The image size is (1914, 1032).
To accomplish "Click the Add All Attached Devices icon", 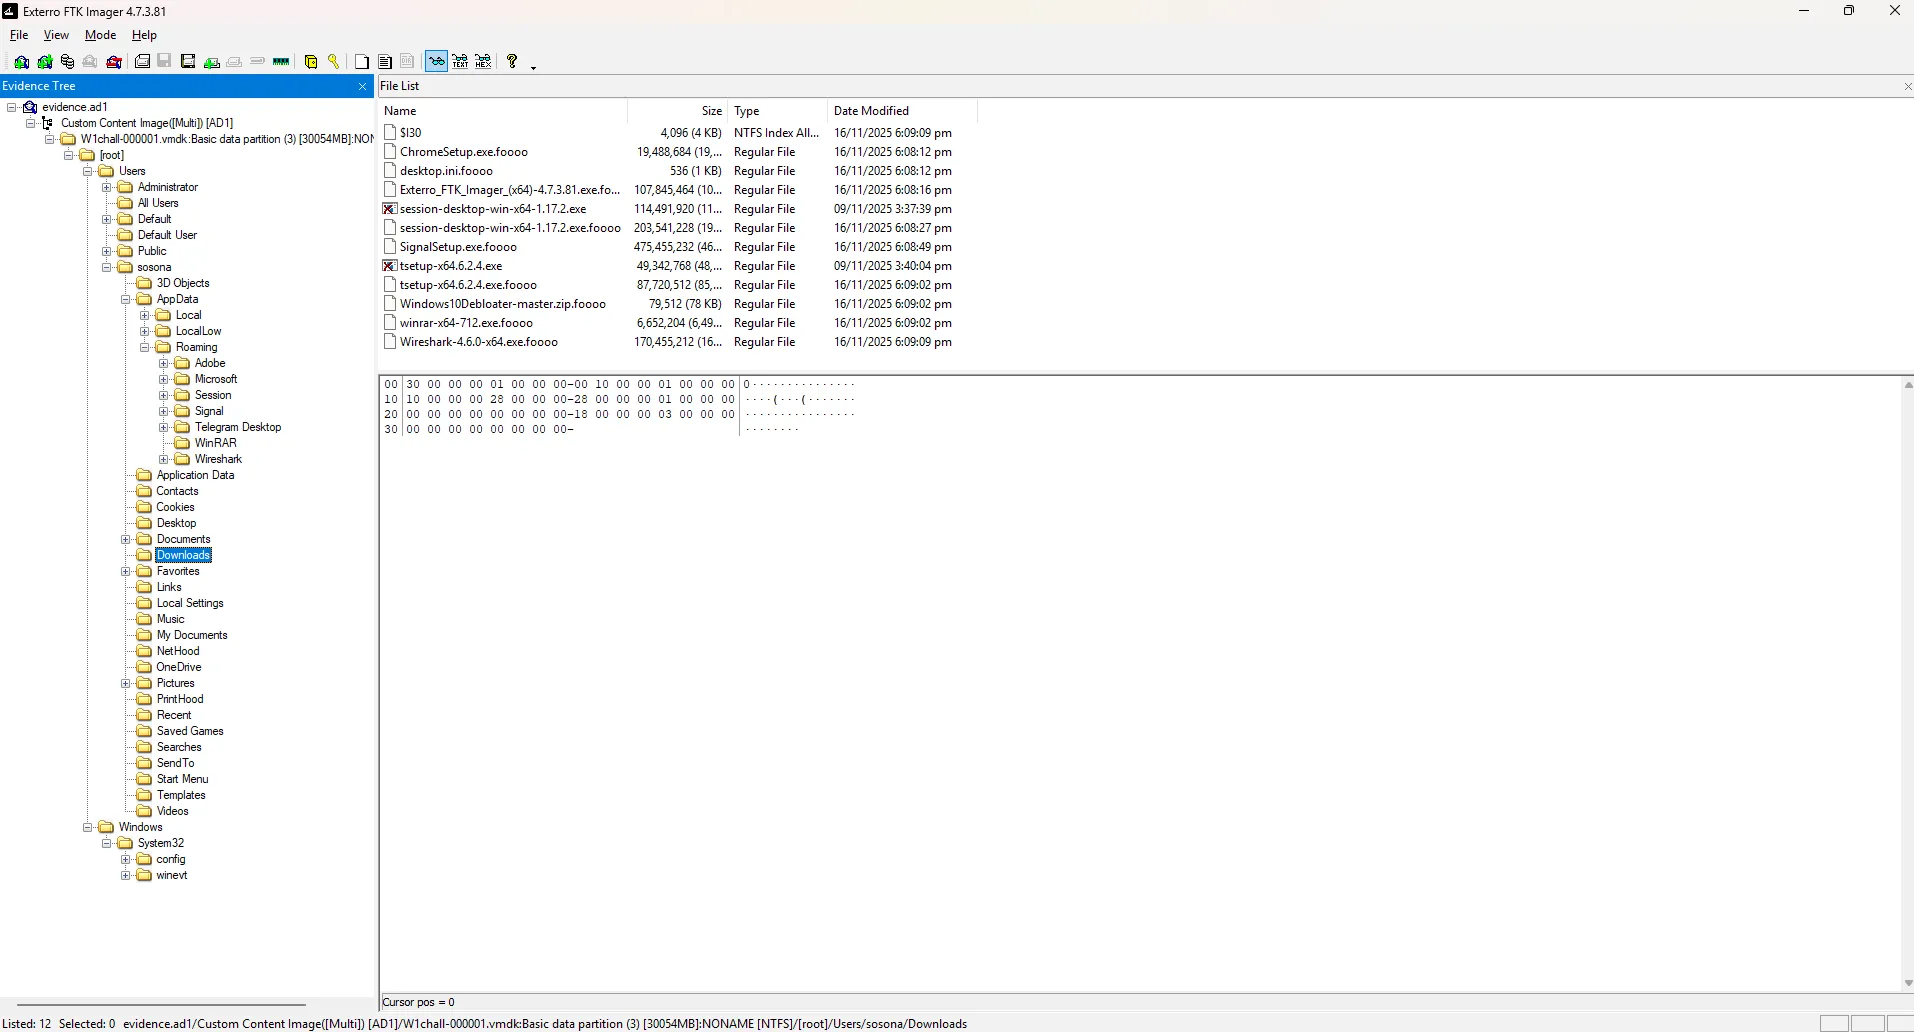I will click(45, 62).
